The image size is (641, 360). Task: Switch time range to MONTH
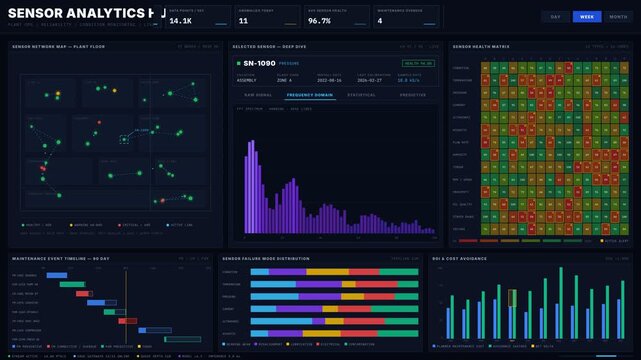pyautogui.click(x=618, y=17)
